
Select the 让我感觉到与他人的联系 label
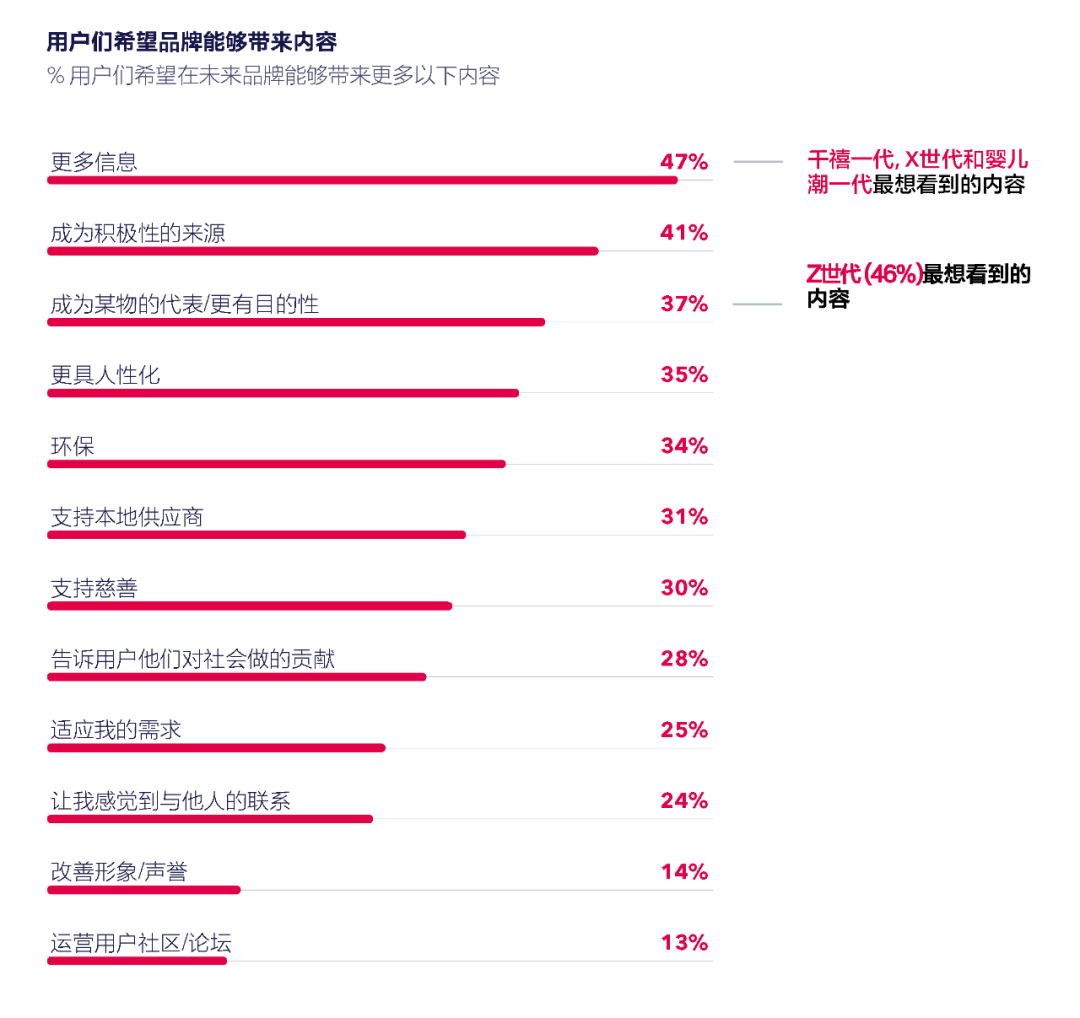point(171,801)
